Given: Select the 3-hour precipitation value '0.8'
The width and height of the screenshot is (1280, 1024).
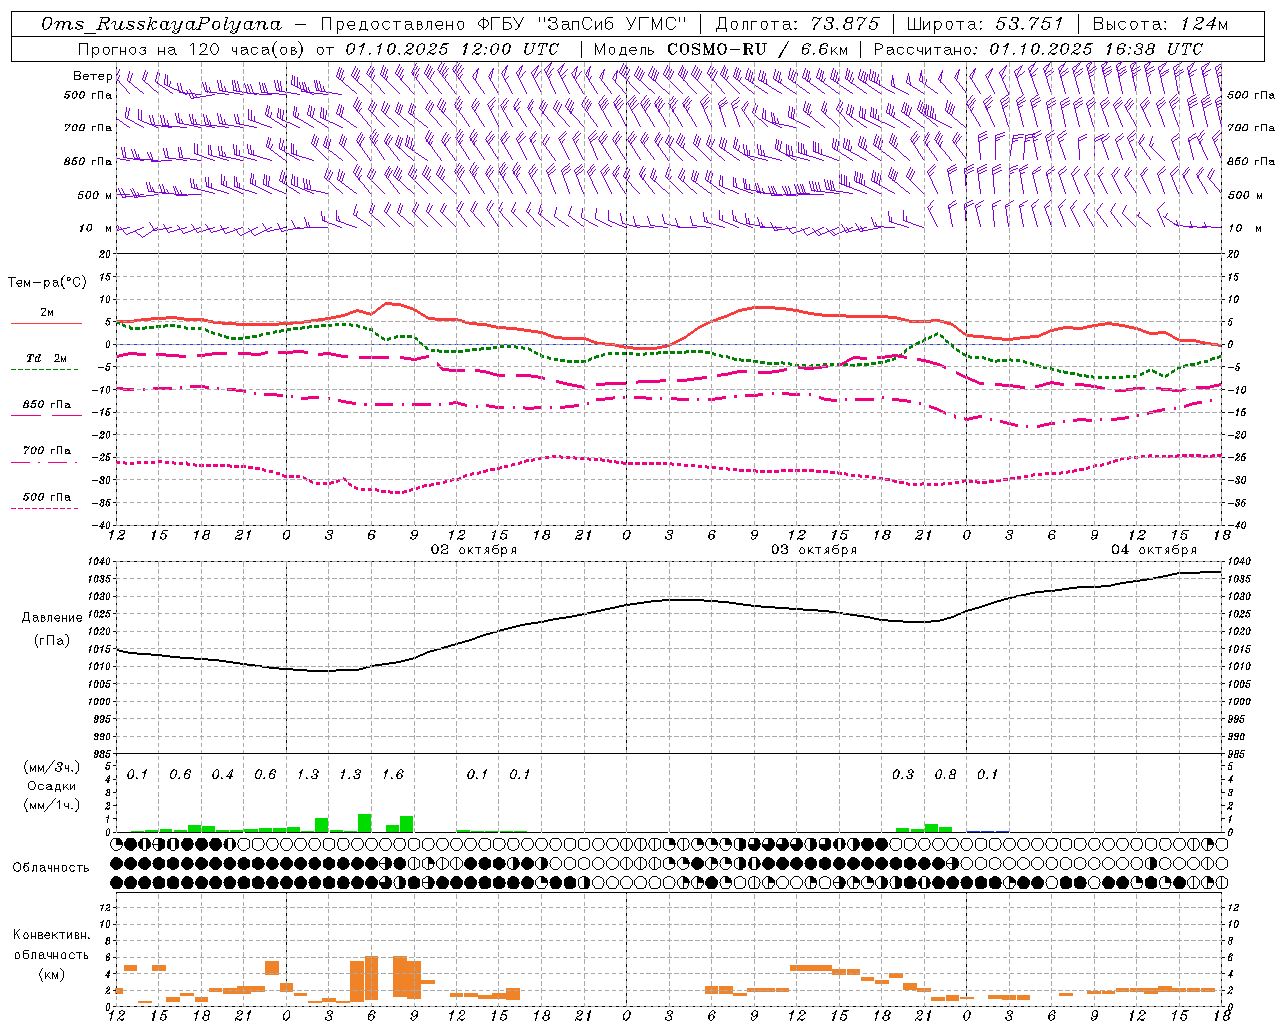Looking at the screenshot, I should click(x=945, y=775).
